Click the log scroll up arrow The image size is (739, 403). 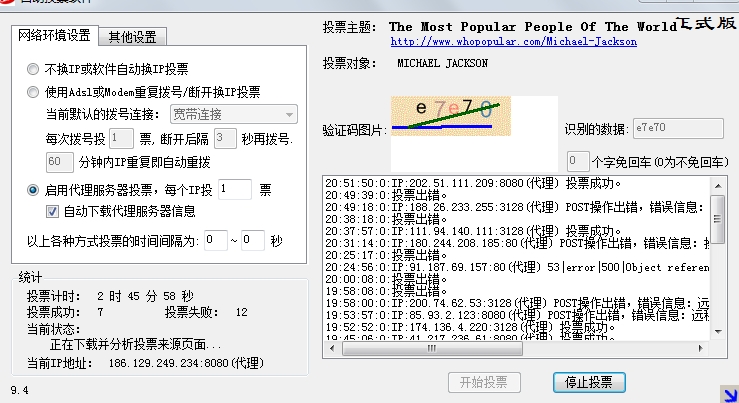pos(718,186)
